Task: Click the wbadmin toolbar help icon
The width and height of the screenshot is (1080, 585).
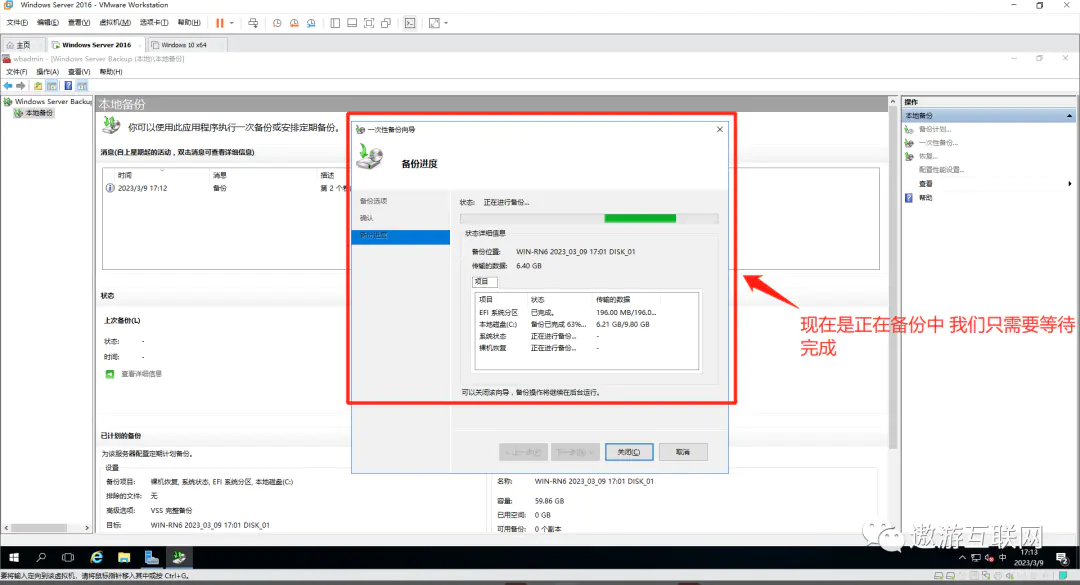Action: point(68,86)
